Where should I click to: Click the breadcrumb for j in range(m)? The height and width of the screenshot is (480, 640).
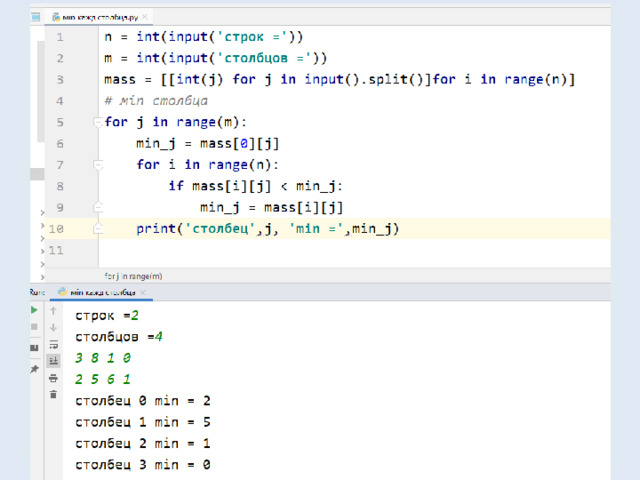click(133, 276)
